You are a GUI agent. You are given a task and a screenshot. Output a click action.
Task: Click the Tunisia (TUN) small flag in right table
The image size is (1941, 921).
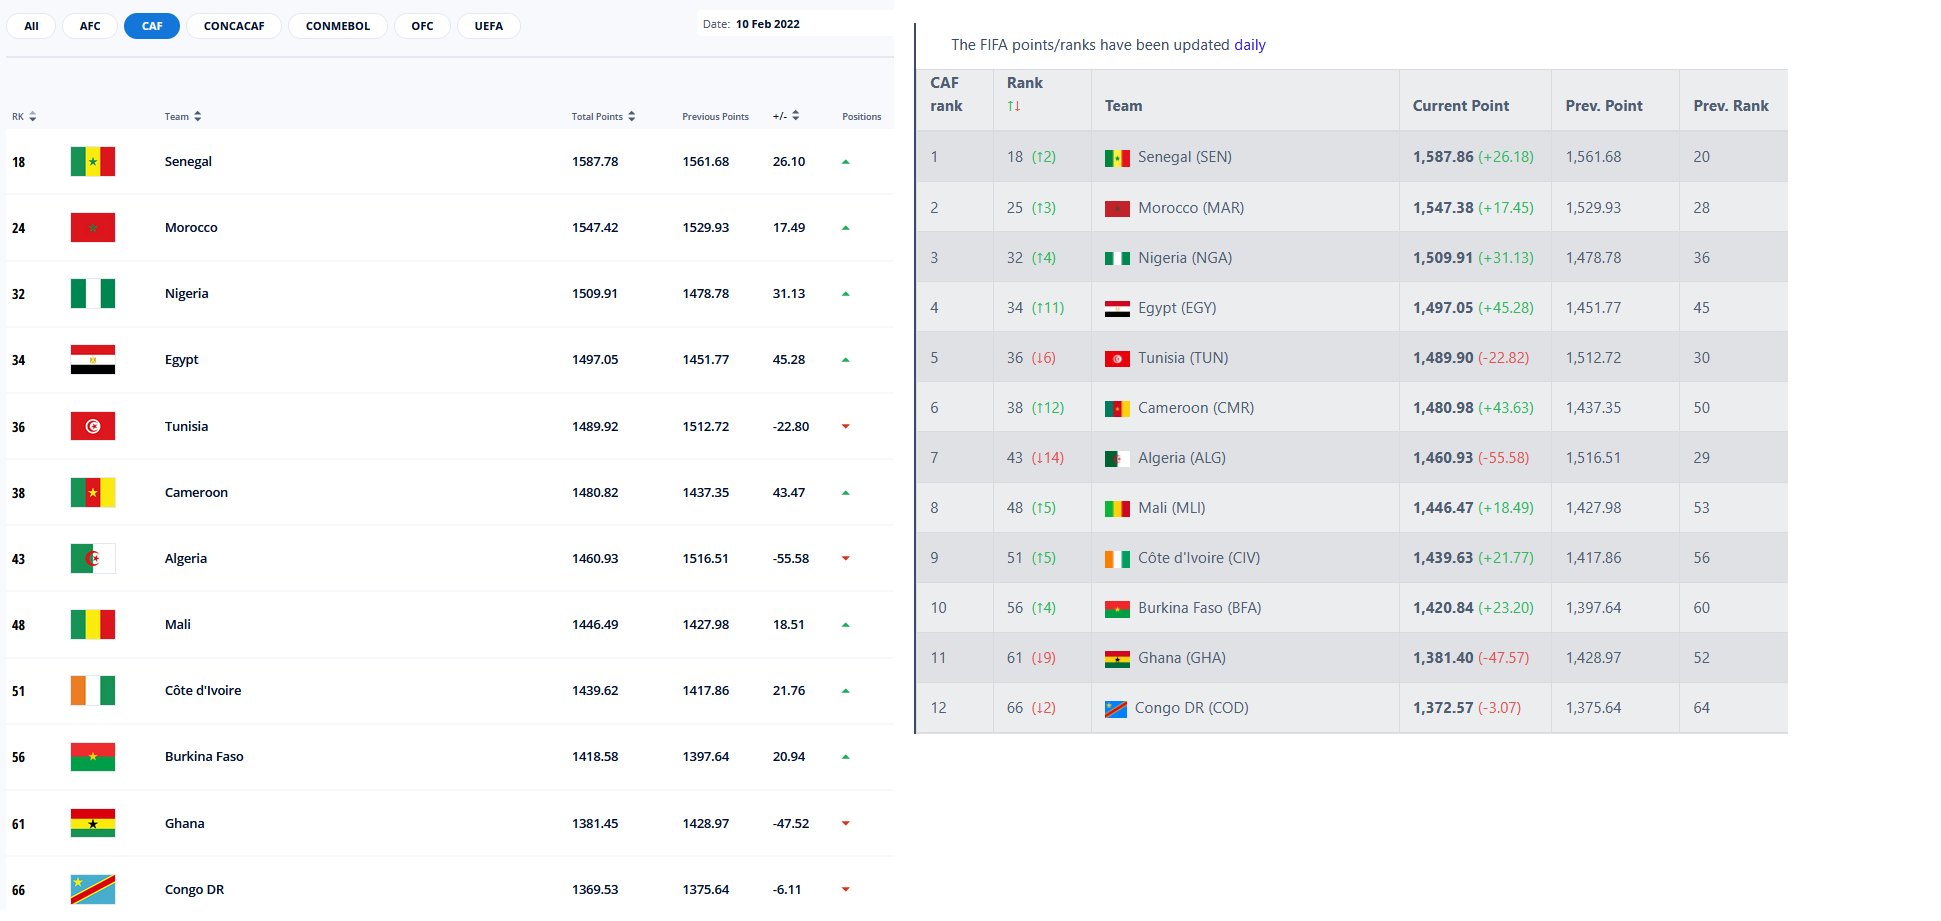[1117, 358]
